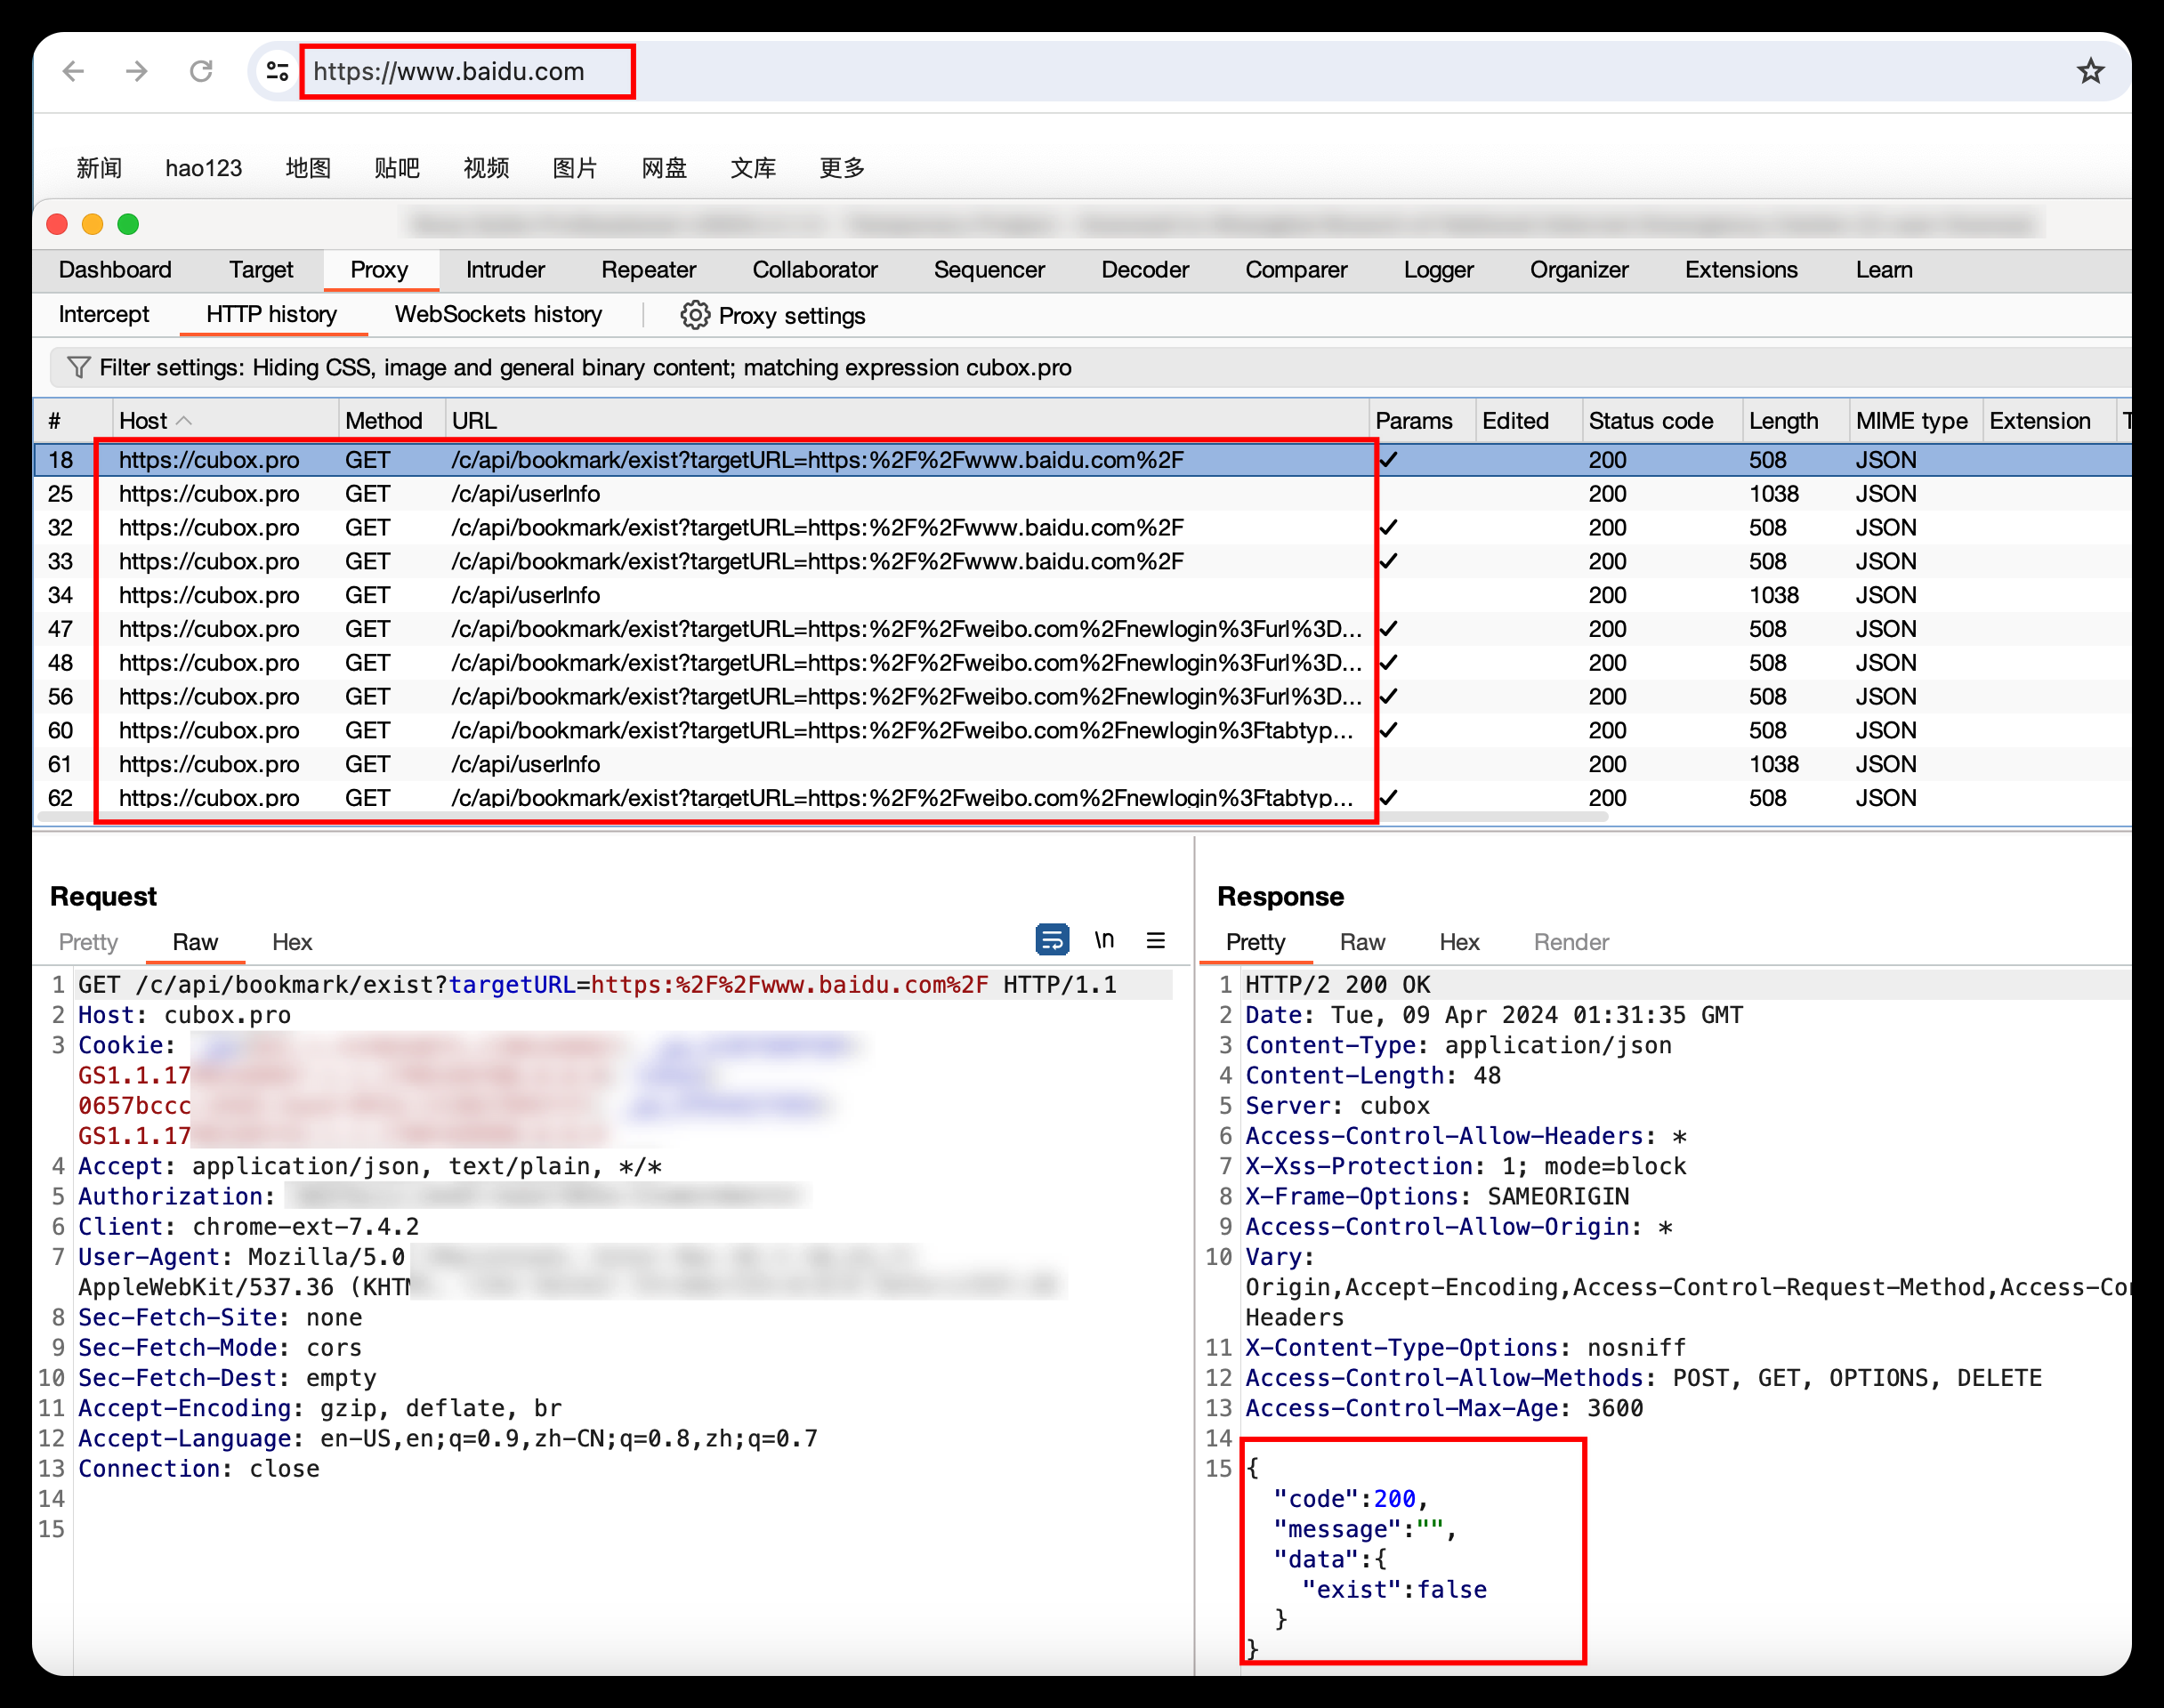Open site information icon in address bar

(276, 71)
